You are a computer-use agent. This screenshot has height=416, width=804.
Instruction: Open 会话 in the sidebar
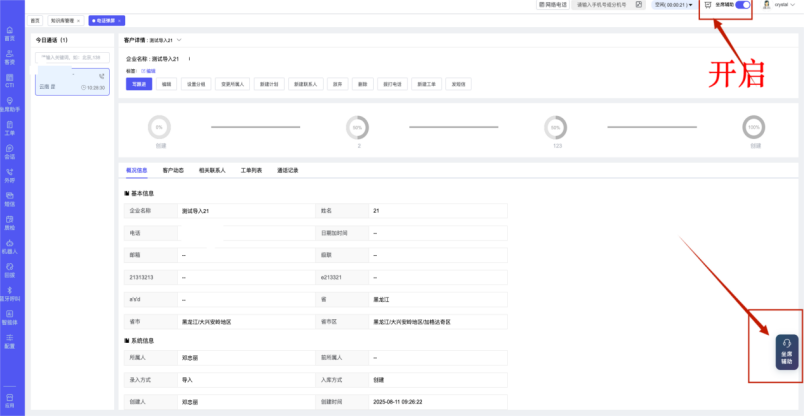[x=10, y=152]
